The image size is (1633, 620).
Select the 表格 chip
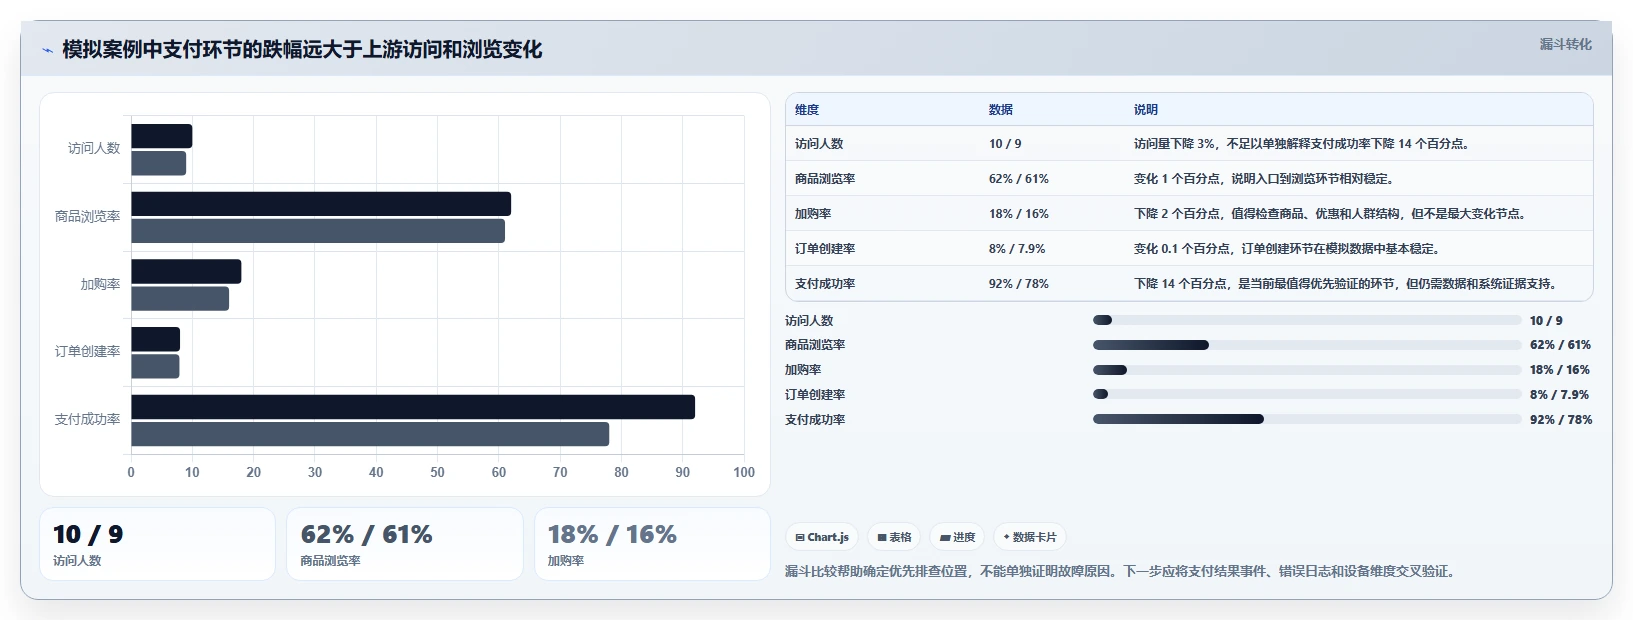894,537
